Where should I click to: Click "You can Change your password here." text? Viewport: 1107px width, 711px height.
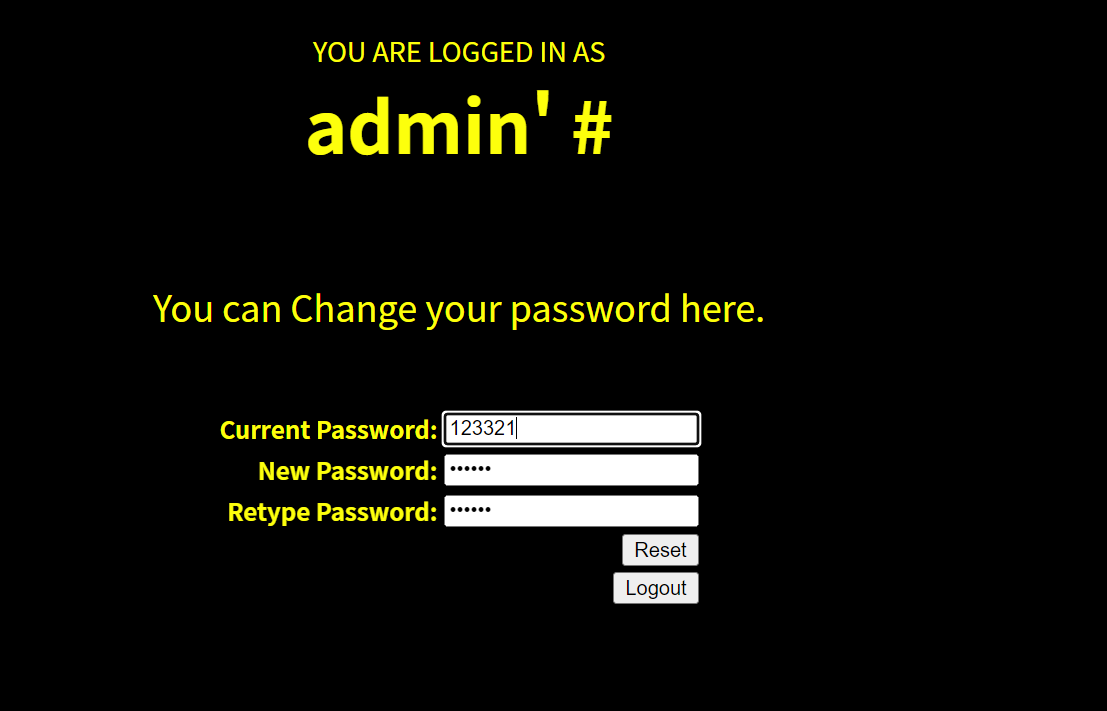coord(459,309)
